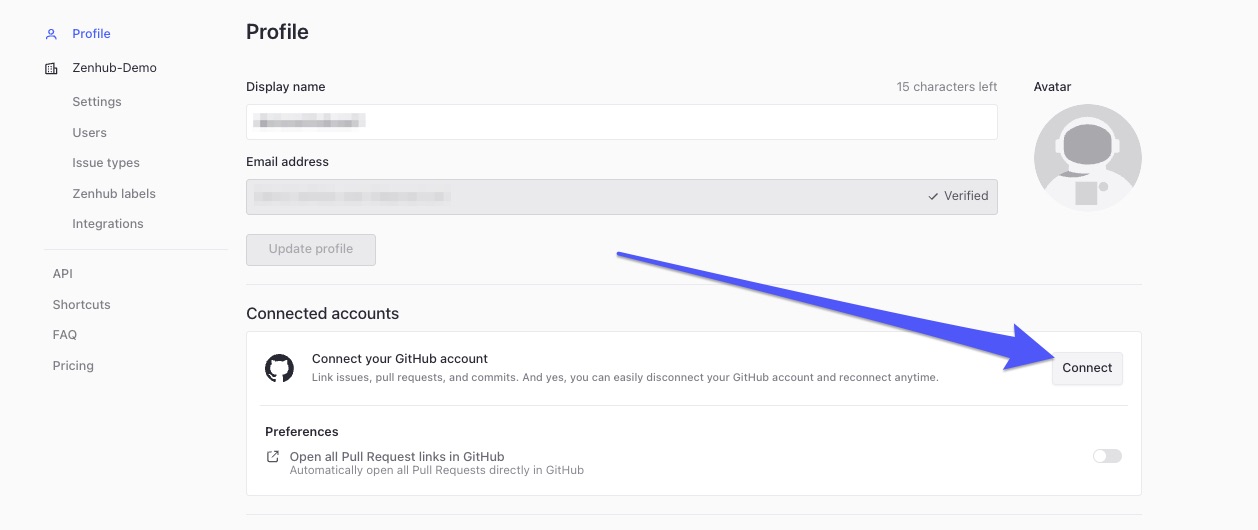This screenshot has height=530, width=1258.
Task: Open the API link in sidebar
Action: [x=63, y=274]
